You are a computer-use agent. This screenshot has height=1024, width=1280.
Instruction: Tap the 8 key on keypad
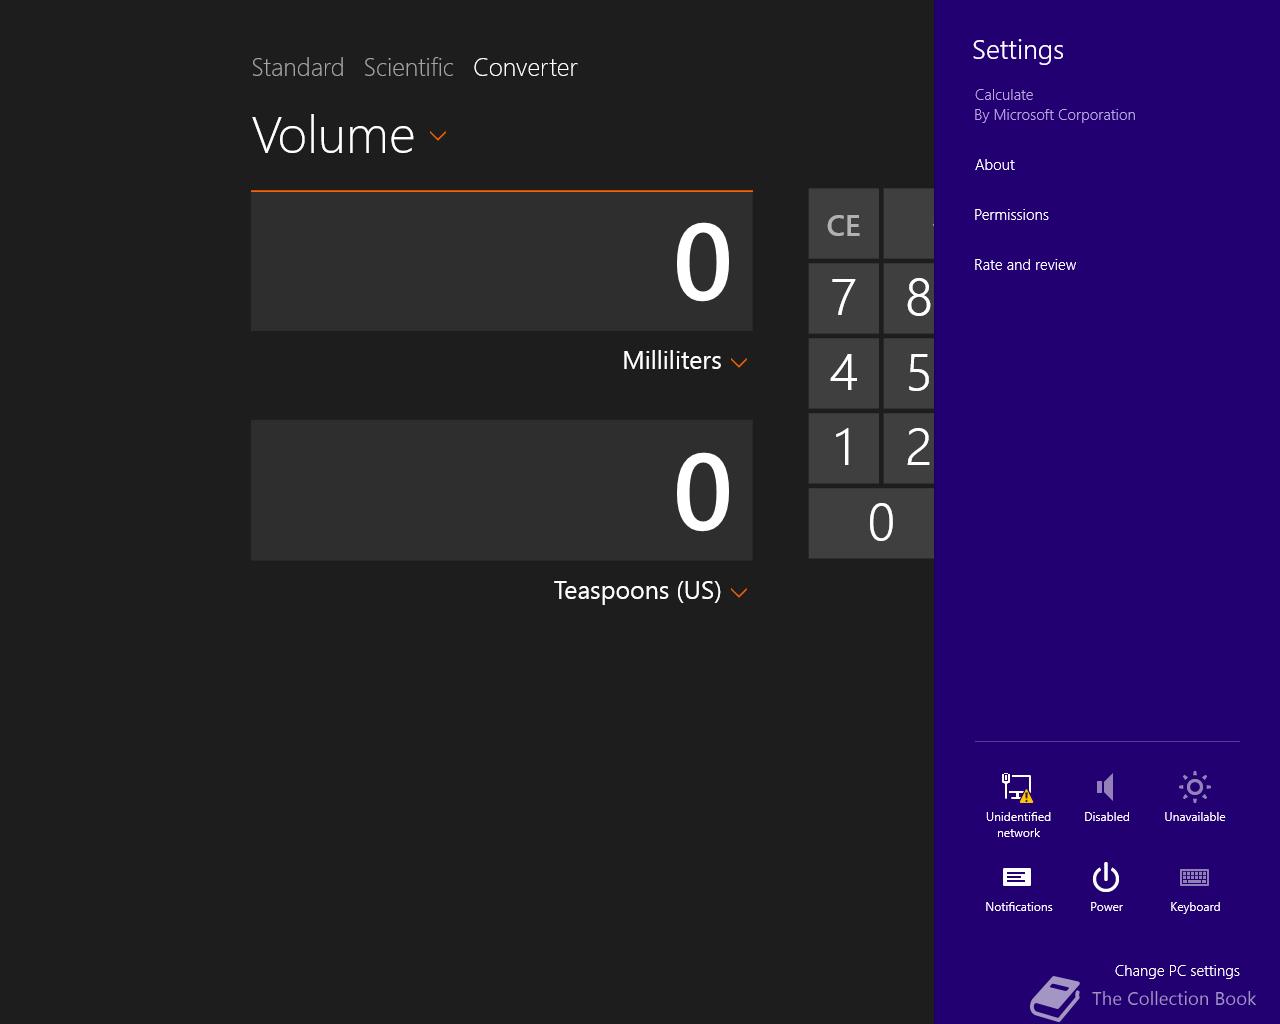(909, 298)
